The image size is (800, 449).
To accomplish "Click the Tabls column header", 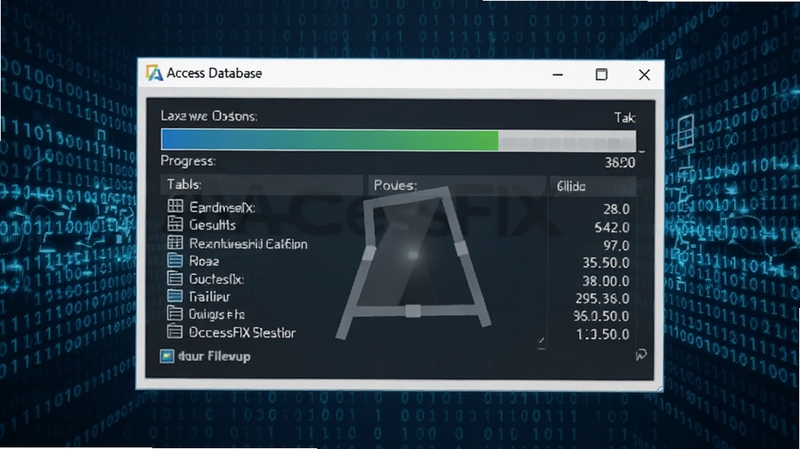I will pos(262,185).
